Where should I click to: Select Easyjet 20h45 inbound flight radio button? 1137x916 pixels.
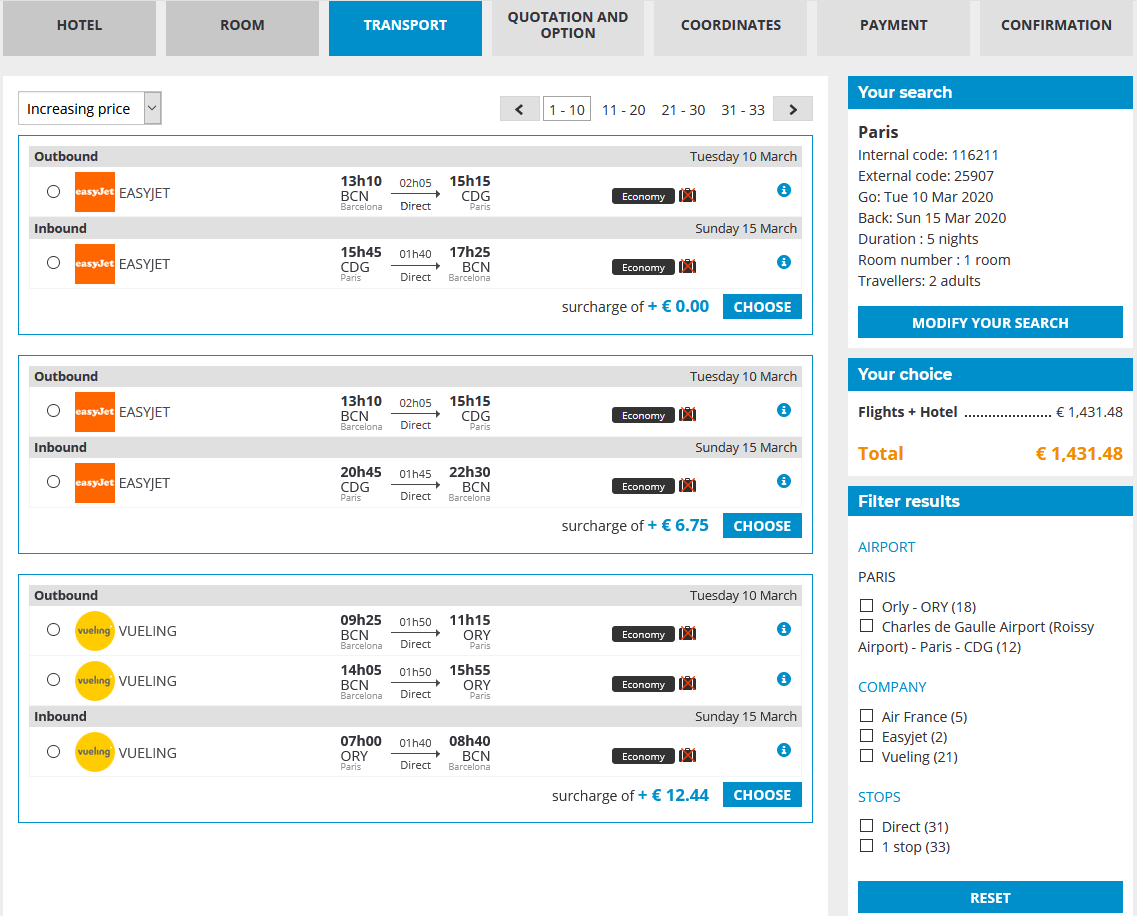coord(54,482)
